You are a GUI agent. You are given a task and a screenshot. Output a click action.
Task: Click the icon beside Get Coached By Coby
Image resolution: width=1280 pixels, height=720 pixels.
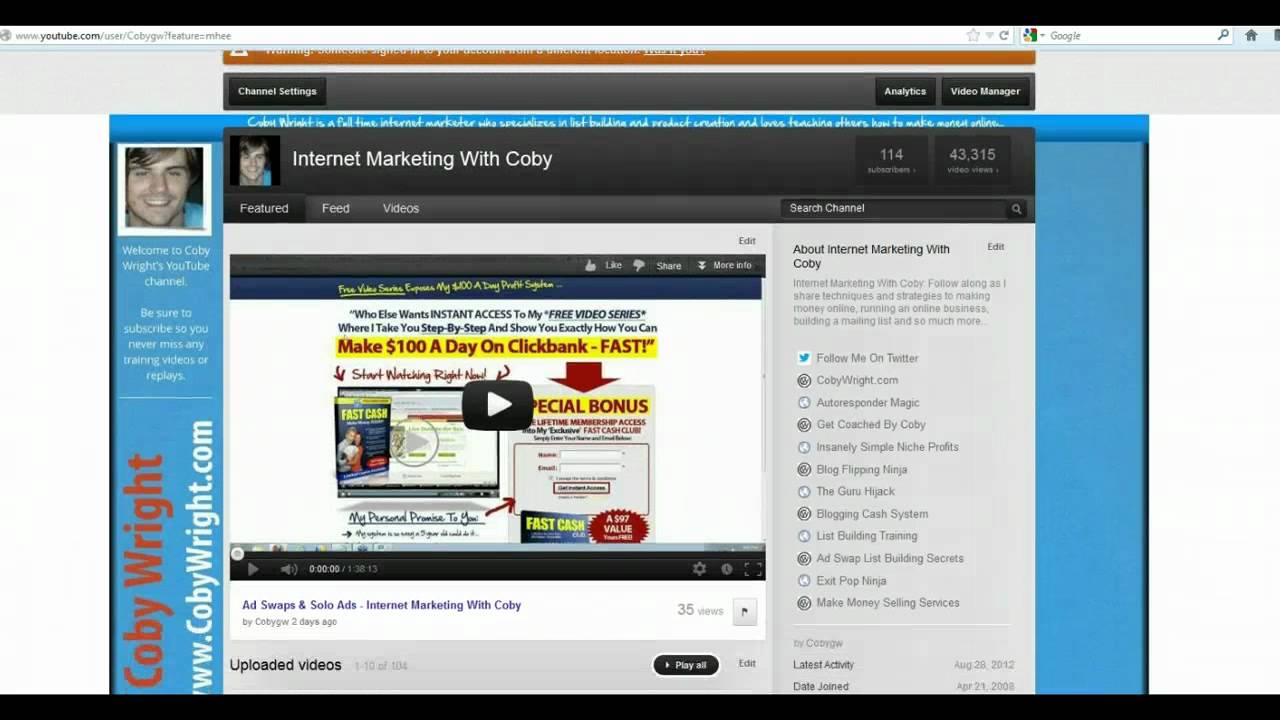point(804,424)
